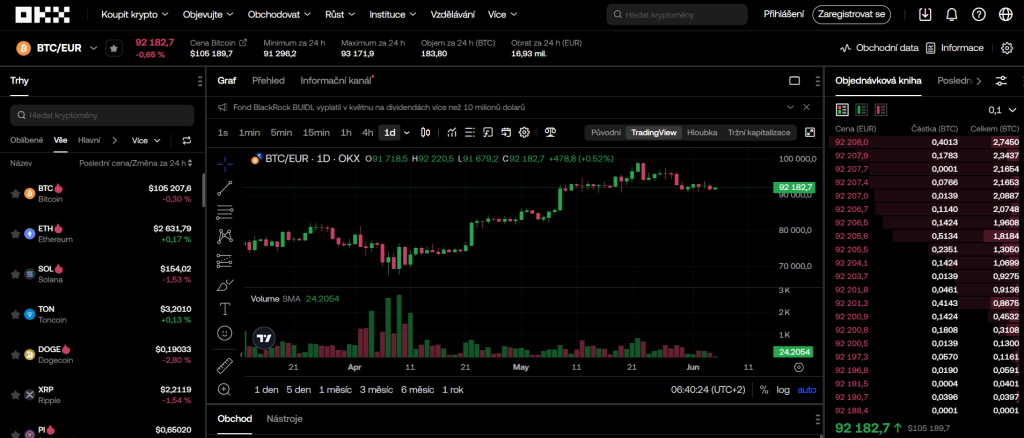Open the Nástroje tab
This screenshot has height=438, width=1024.
[285, 418]
